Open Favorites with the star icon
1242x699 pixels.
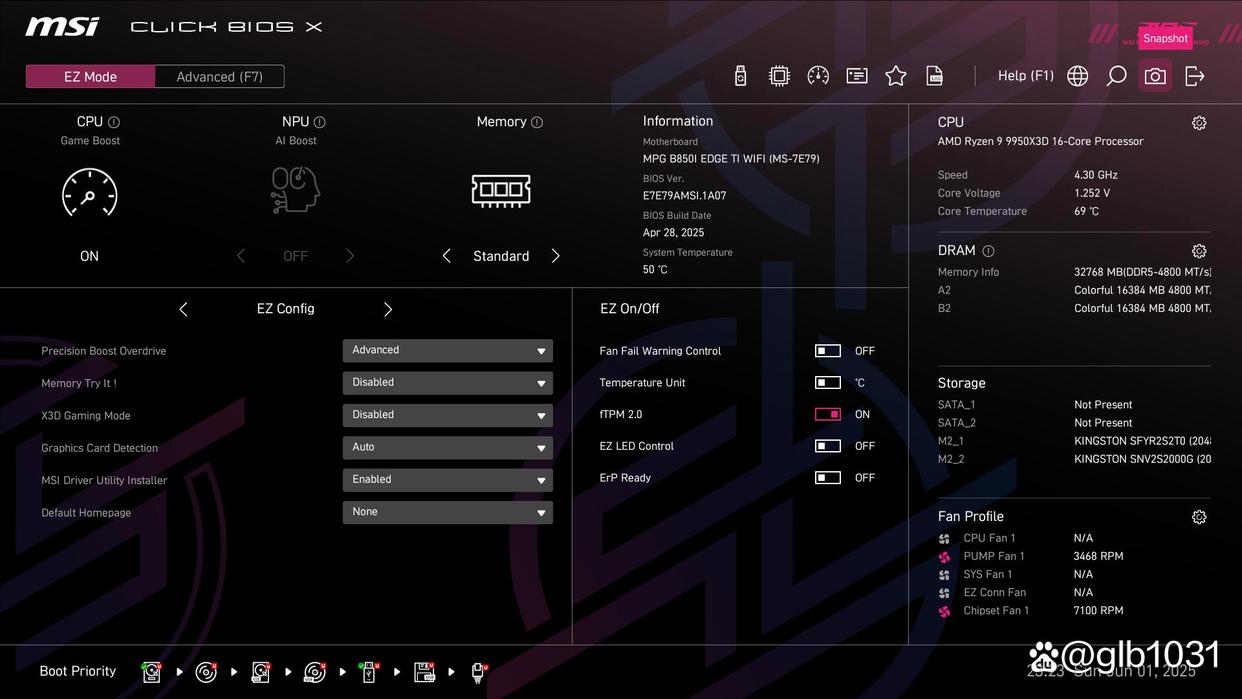(x=896, y=76)
